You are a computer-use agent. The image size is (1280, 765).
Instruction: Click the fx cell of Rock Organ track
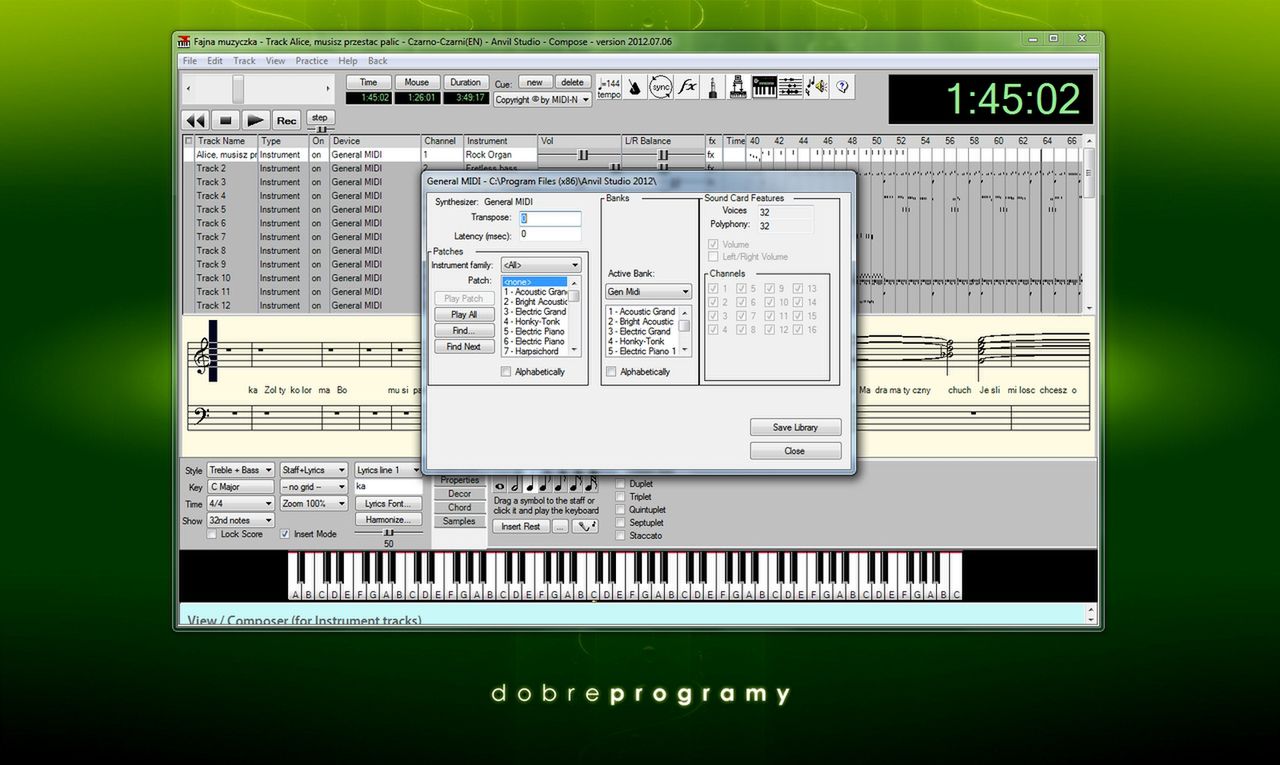point(712,155)
